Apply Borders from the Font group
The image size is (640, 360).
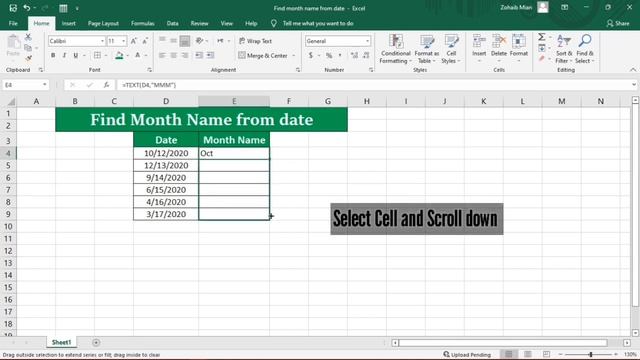97,56
